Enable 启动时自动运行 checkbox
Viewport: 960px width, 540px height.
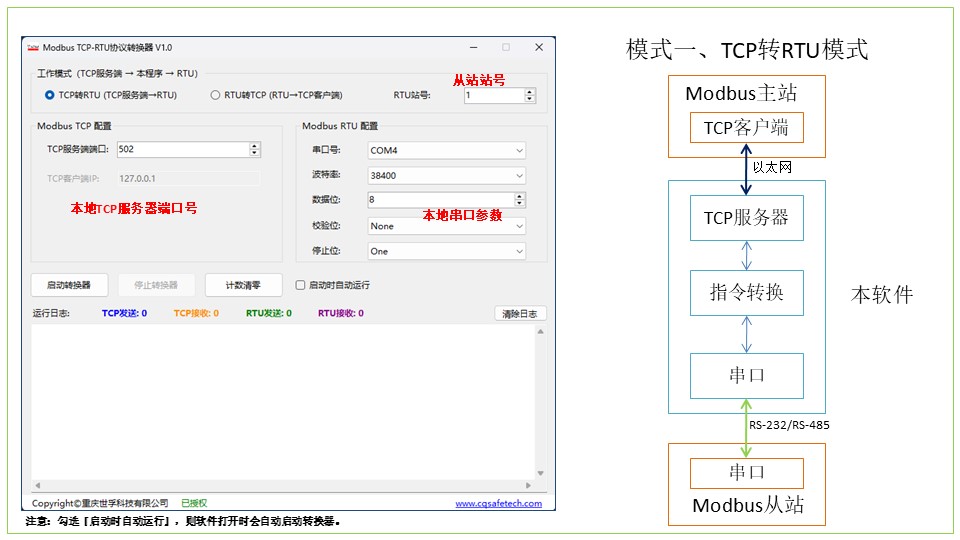coord(301,285)
